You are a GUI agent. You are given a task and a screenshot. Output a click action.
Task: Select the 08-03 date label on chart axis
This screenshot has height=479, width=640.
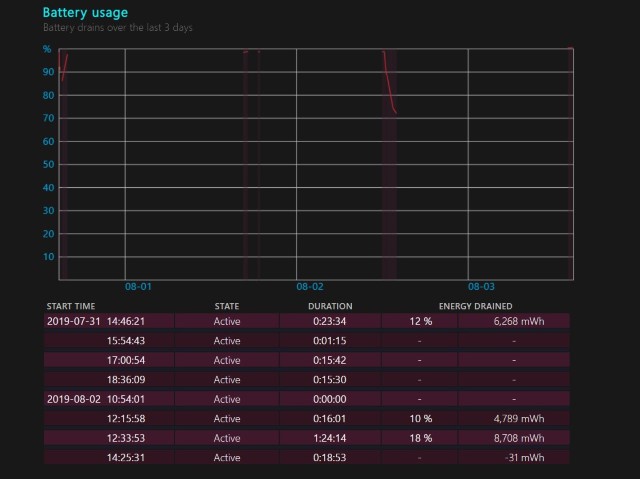point(482,286)
